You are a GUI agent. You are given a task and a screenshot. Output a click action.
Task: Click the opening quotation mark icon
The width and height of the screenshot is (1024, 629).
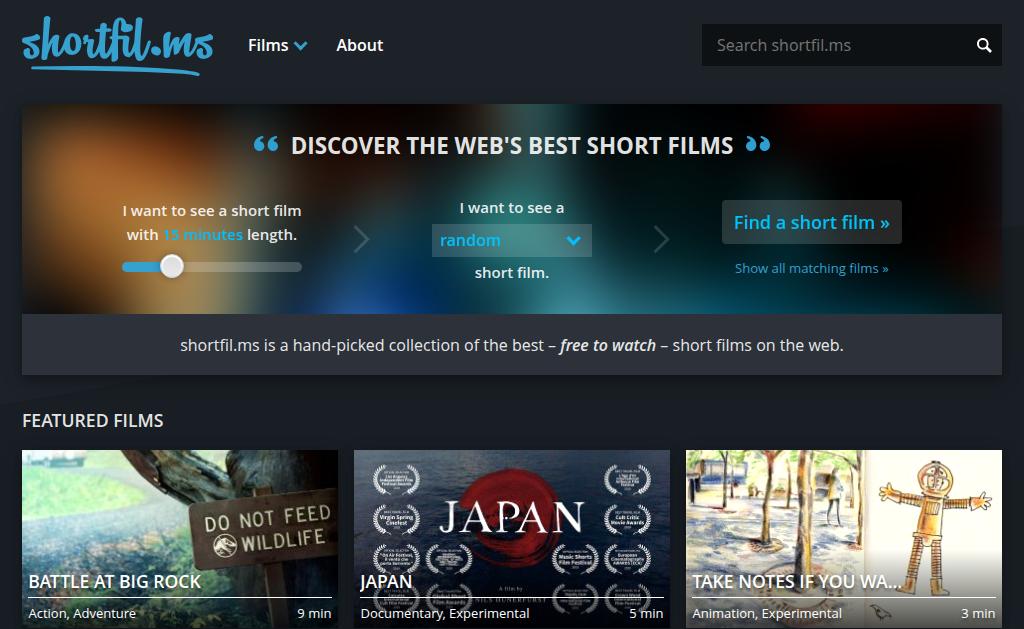point(266,145)
